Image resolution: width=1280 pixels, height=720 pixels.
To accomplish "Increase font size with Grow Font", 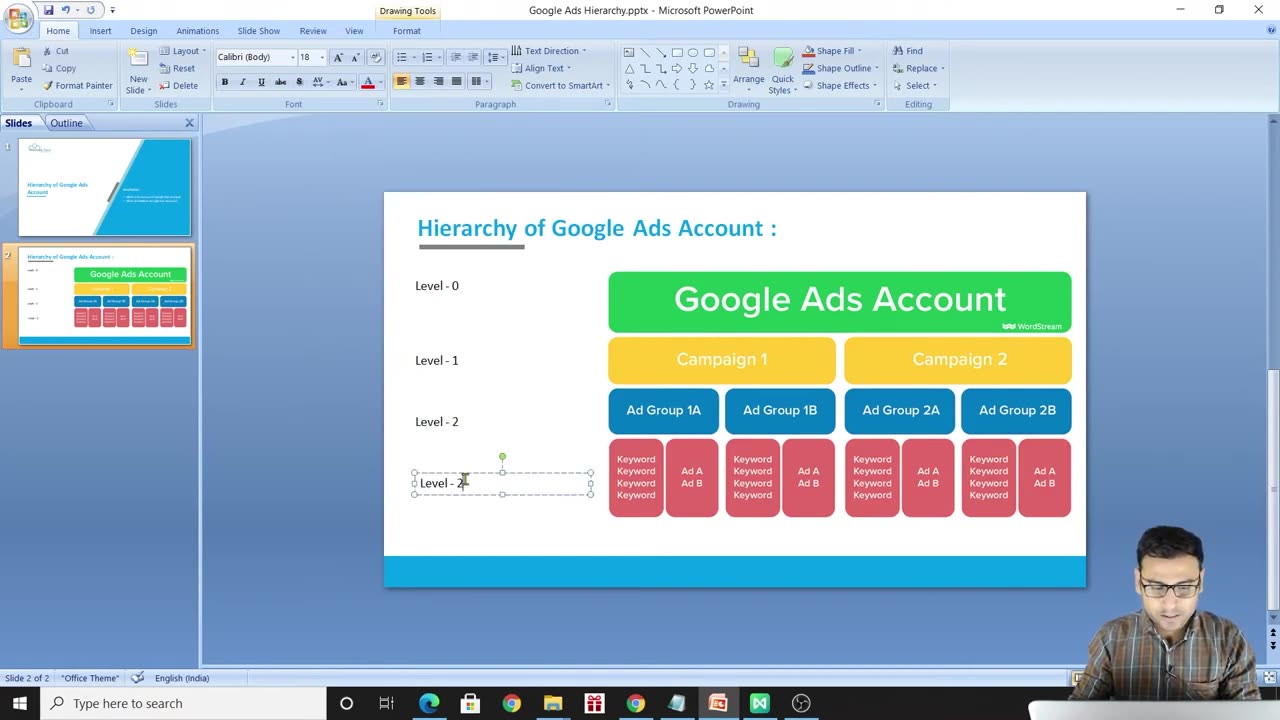I will tap(338, 57).
